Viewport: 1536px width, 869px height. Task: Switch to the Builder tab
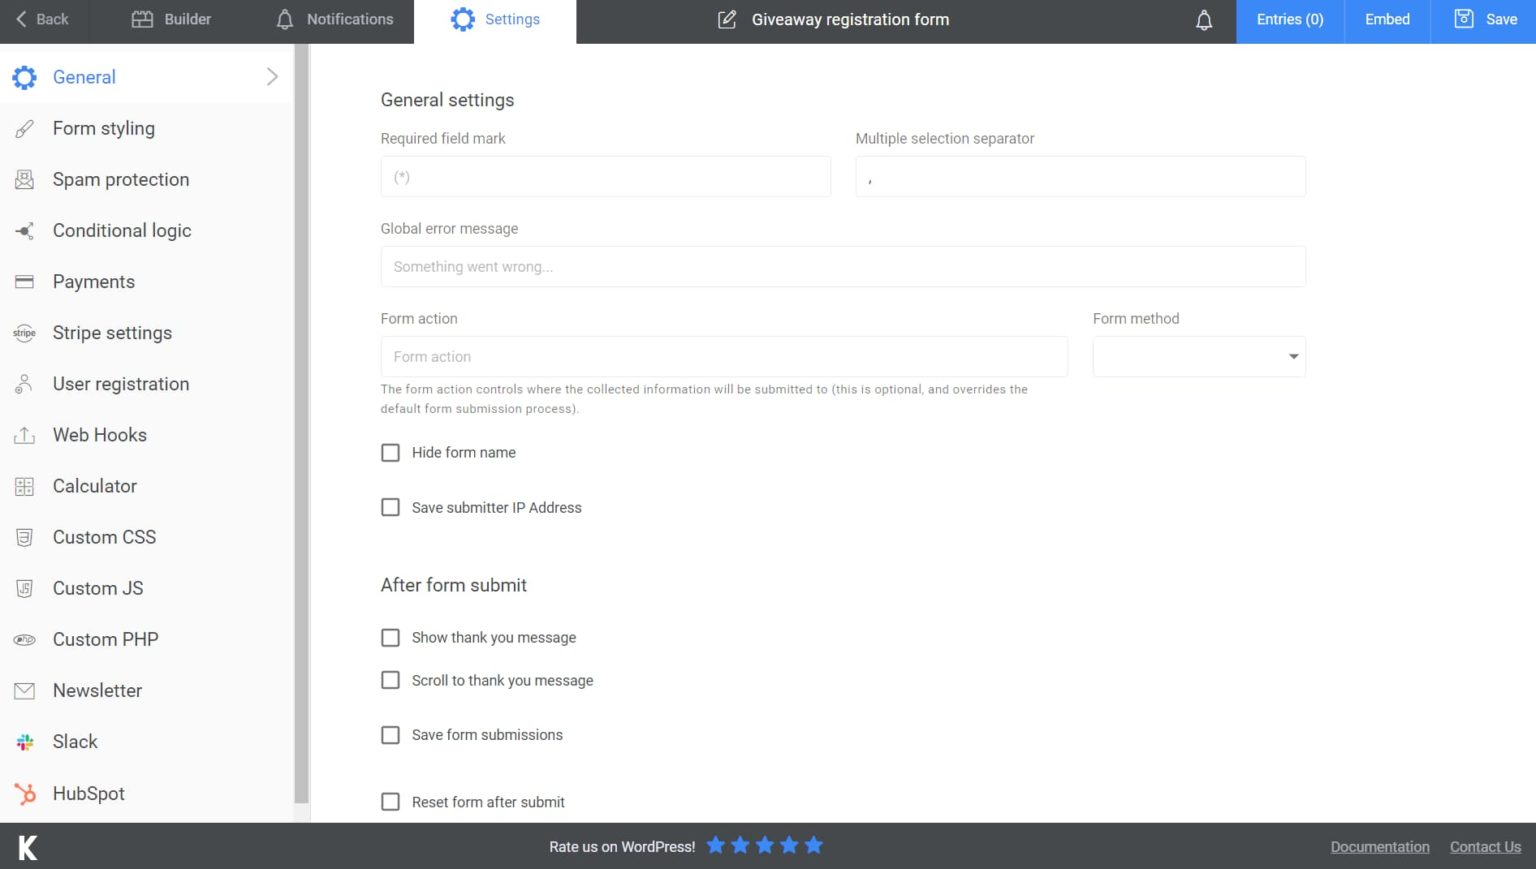click(x=171, y=19)
